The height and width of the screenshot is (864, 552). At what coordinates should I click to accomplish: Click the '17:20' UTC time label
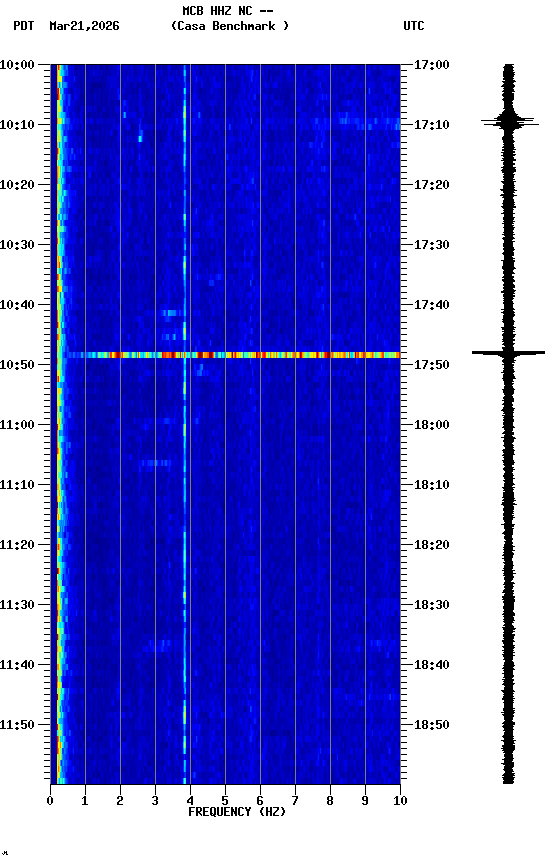[x=432, y=185]
